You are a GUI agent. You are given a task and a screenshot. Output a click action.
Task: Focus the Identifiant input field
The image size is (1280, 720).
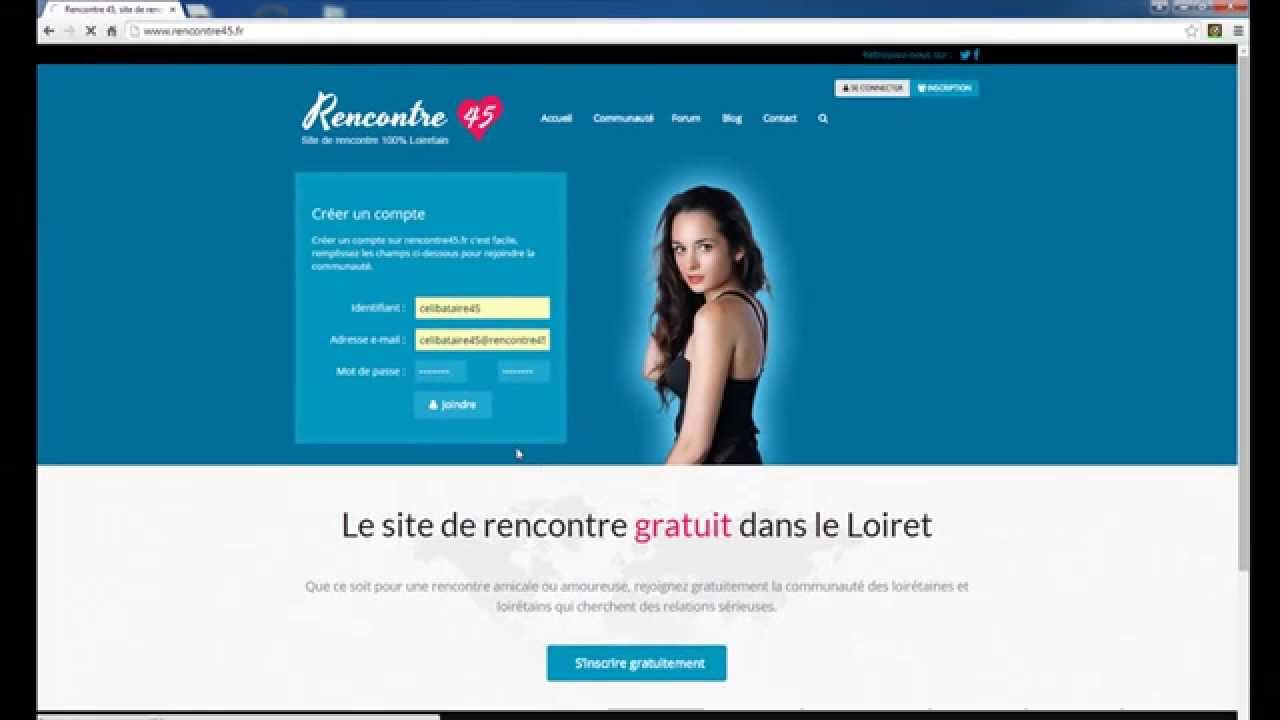482,308
